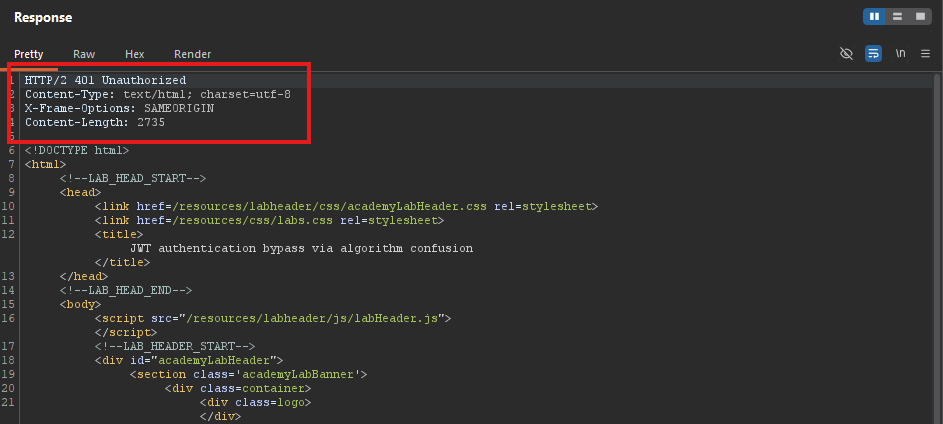Open response options hamburger menu

926,54
